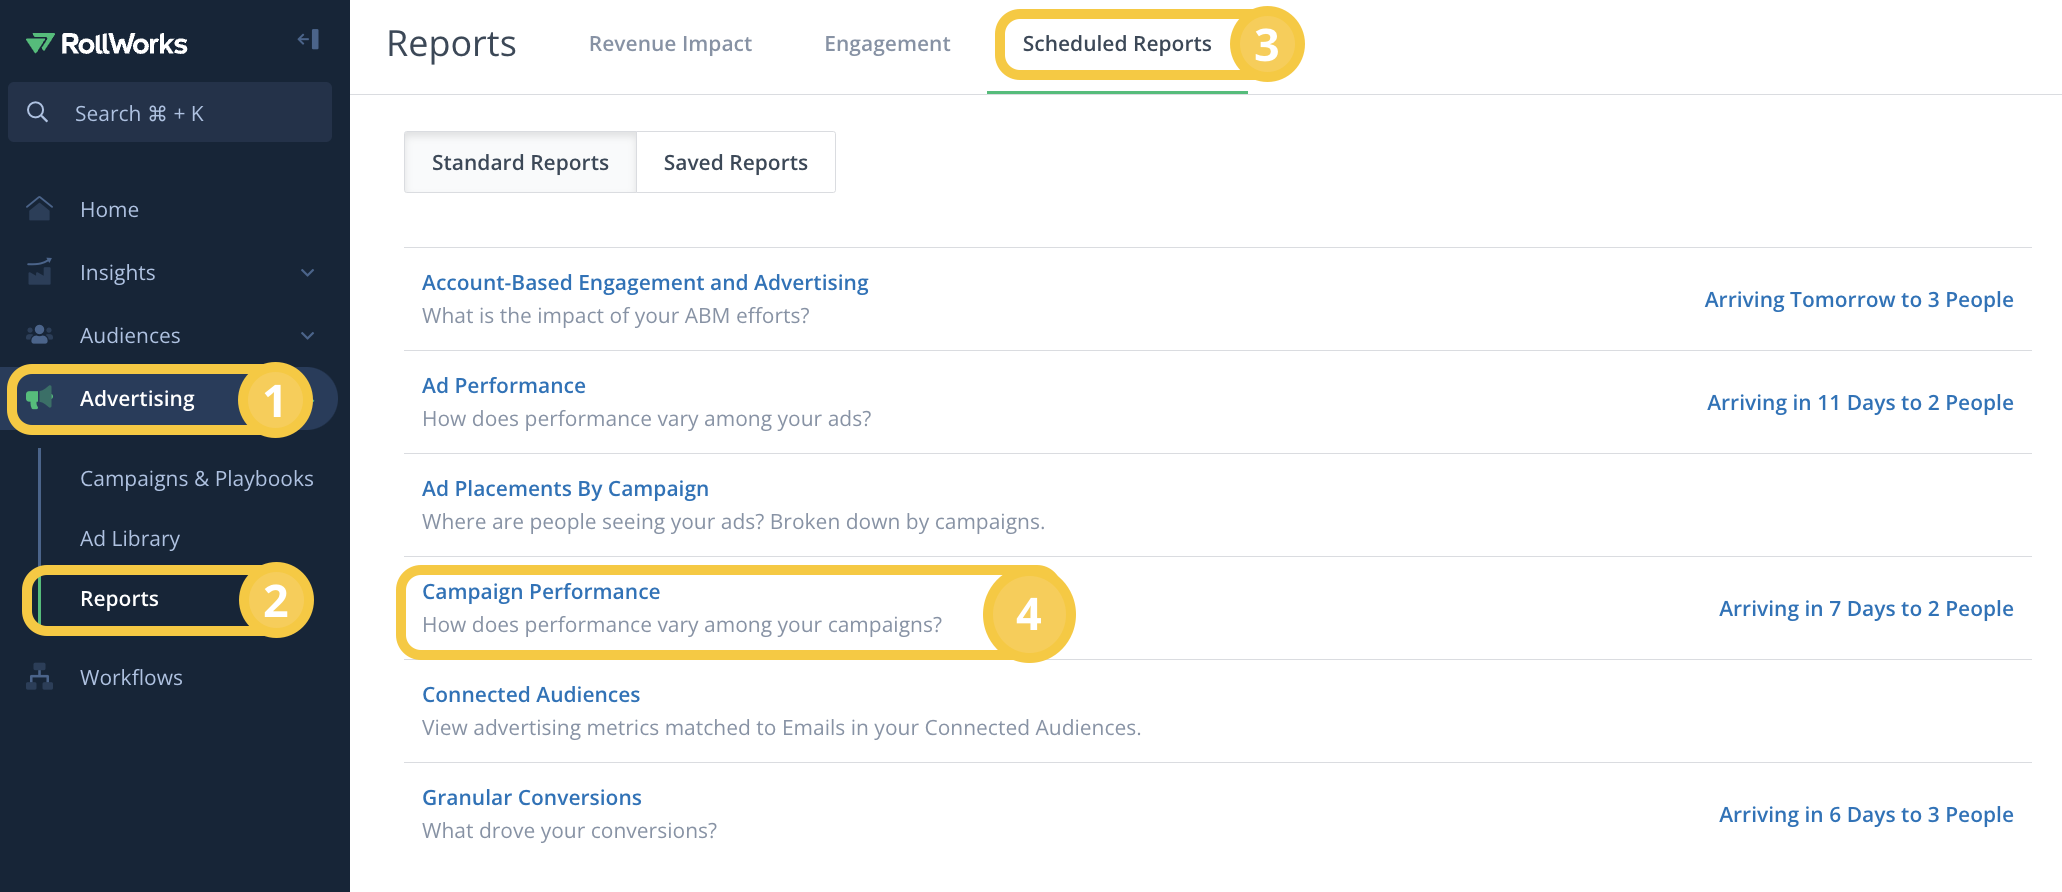Expand the Insights menu chevron
The image size is (2062, 892).
coord(308,272)
